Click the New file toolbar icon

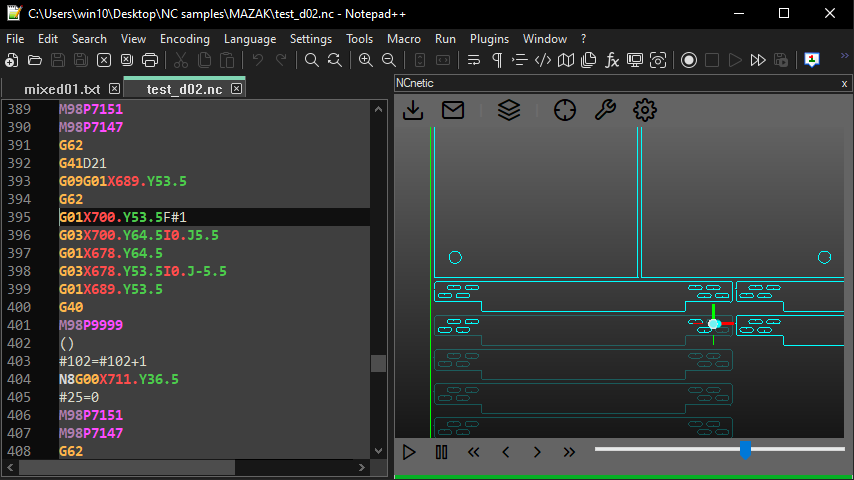pyautogui.click(x=11, y=60)
